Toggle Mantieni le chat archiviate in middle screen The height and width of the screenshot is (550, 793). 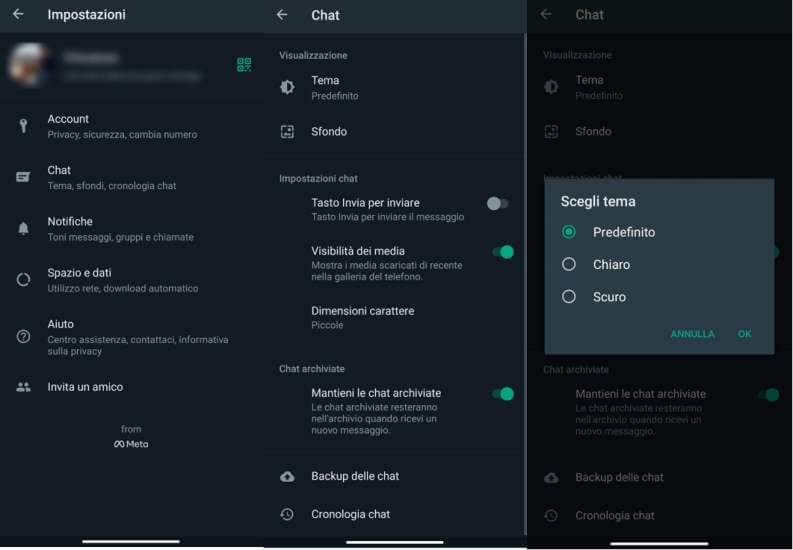[x=503, y=394]
